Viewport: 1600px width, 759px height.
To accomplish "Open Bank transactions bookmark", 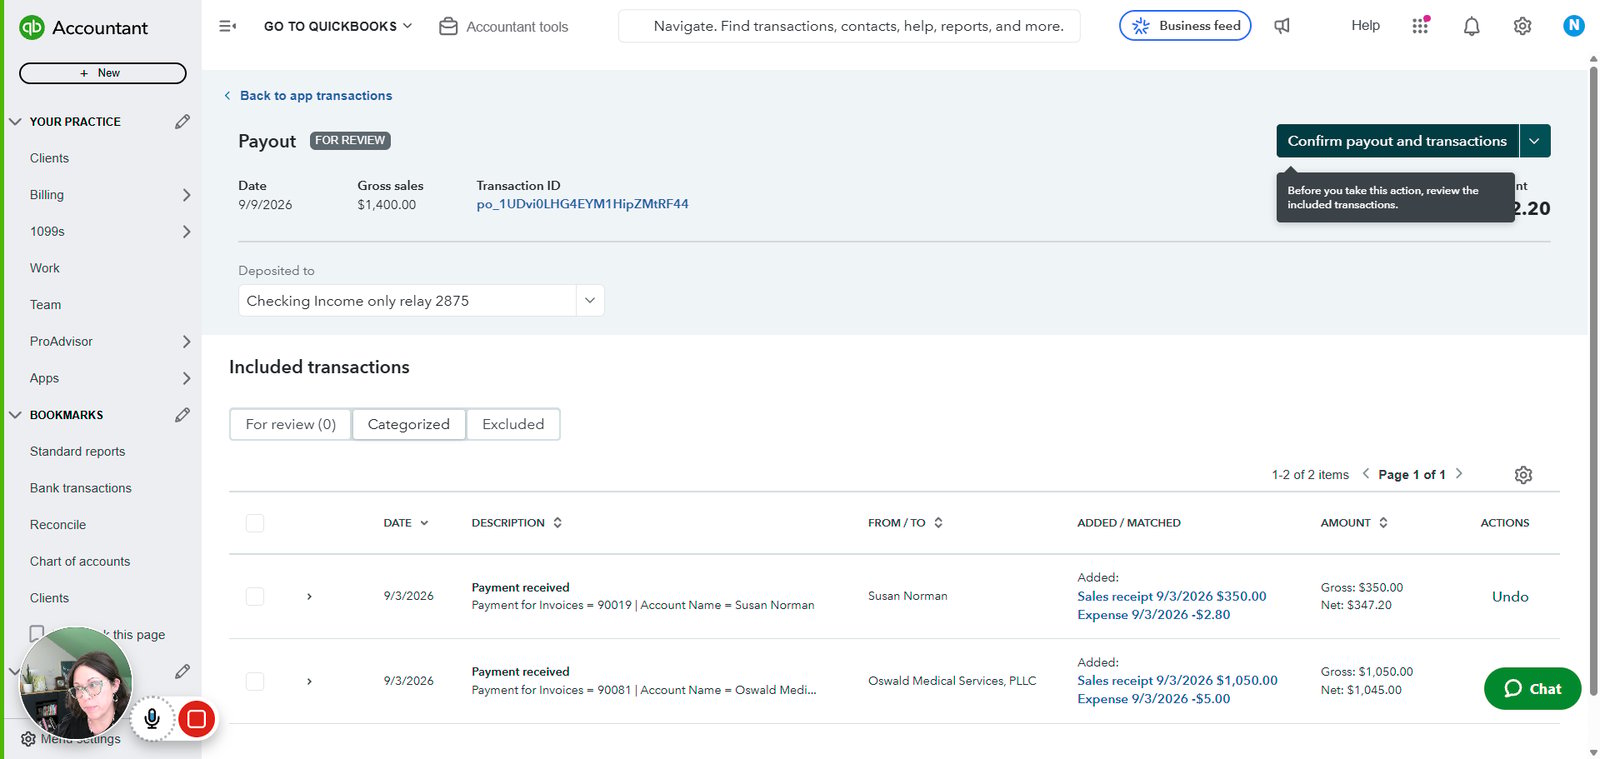I will tap(81, 488).
